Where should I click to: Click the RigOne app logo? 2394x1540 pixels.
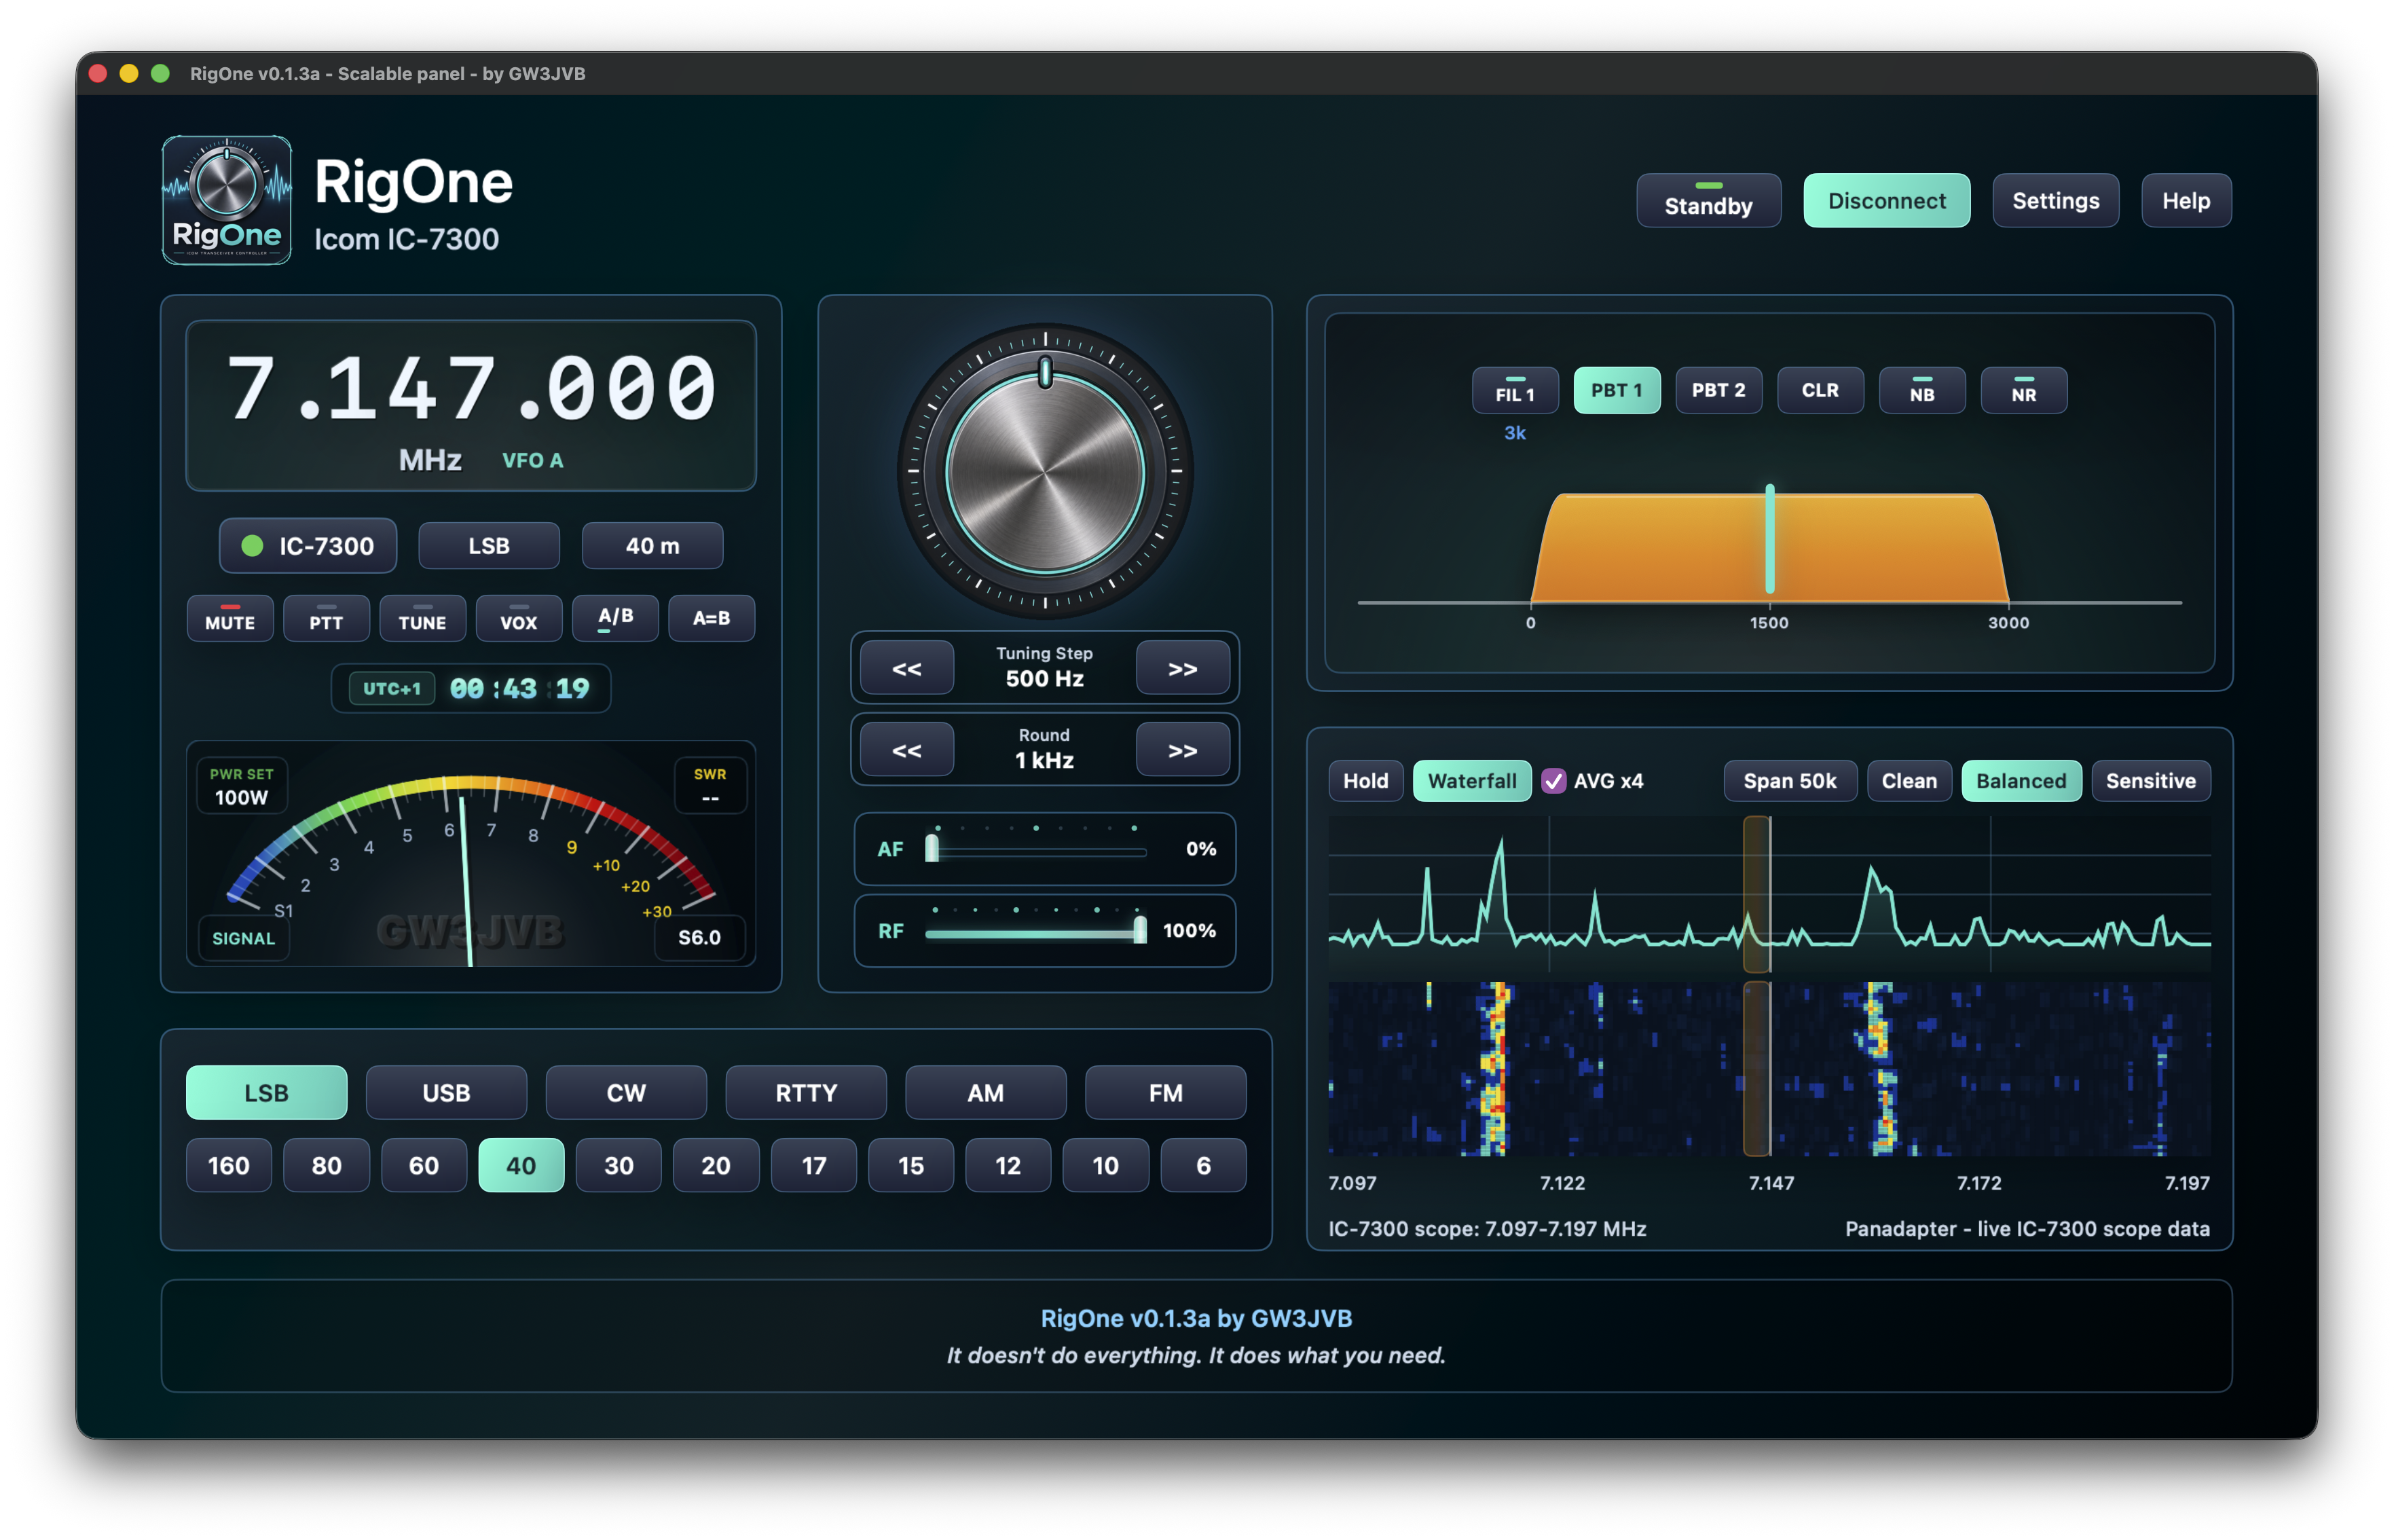(227, 200)
